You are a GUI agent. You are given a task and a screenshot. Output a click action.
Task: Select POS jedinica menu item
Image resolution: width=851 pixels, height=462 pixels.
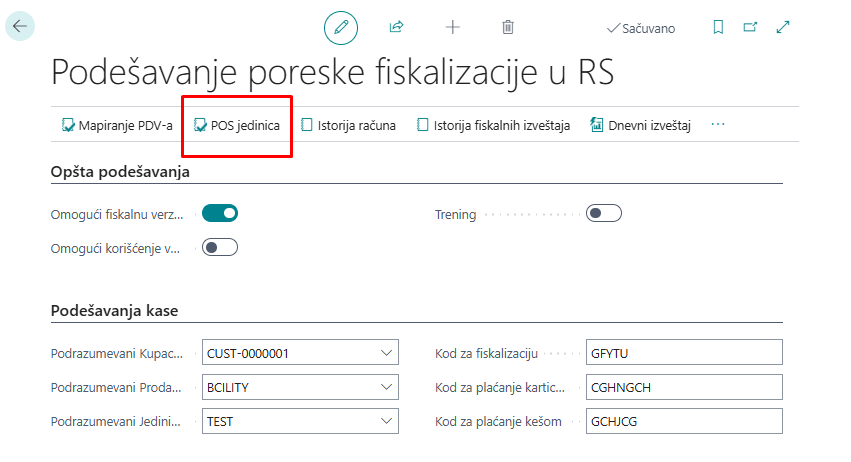[237, 125]
